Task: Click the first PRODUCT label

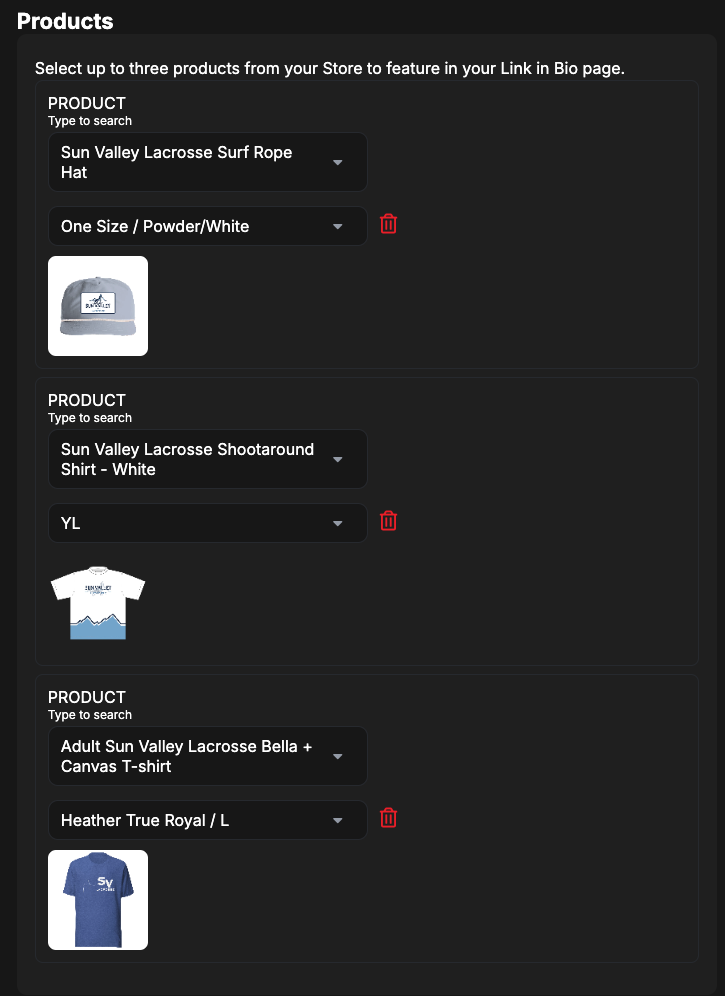Action: point(86,104)
